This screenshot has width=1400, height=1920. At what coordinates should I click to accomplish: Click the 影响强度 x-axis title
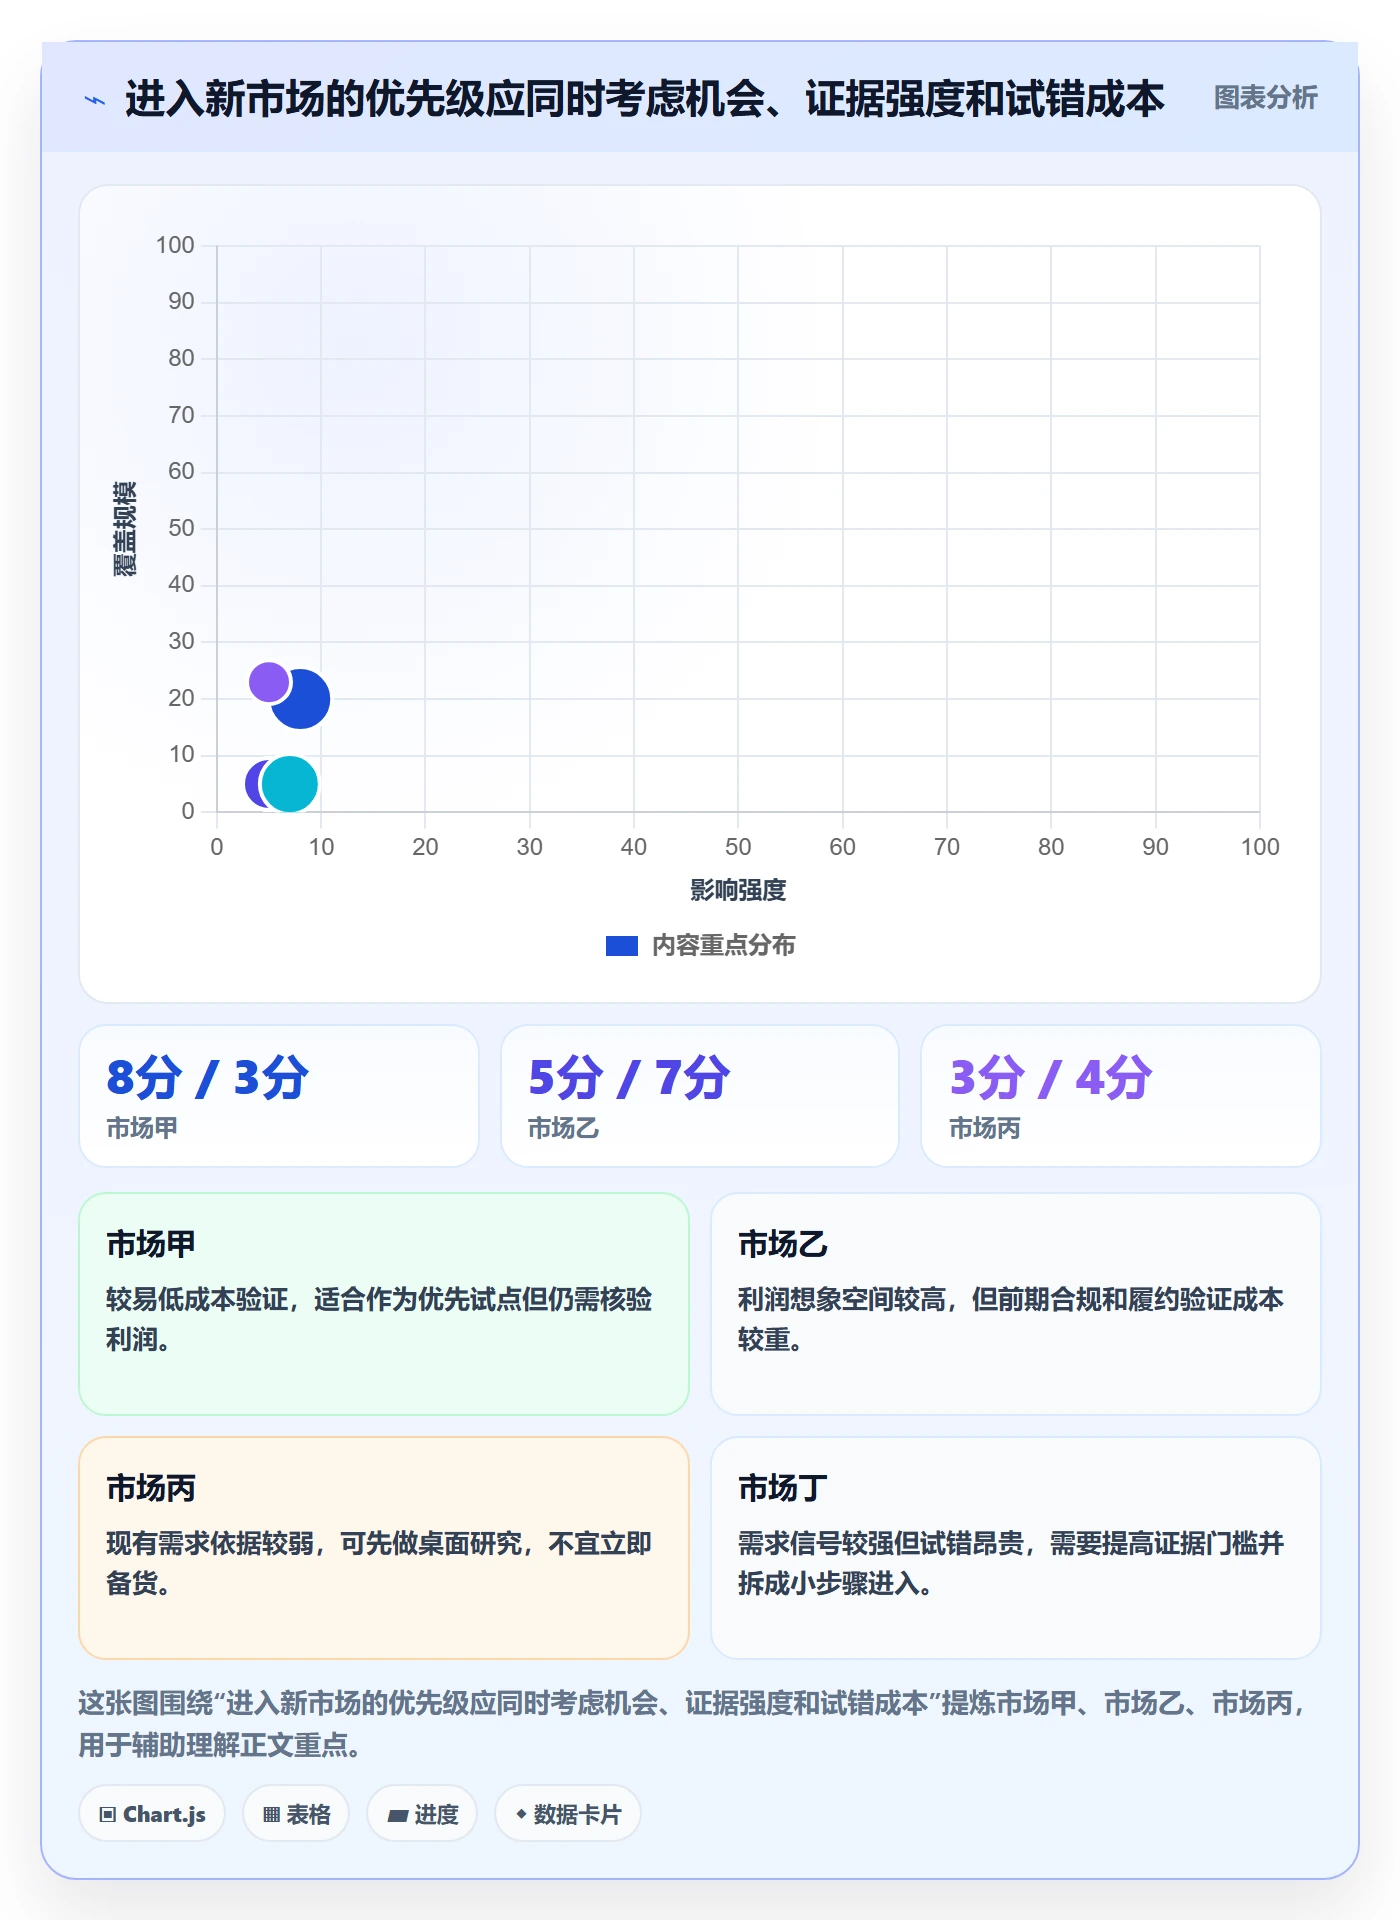(738, 891)
